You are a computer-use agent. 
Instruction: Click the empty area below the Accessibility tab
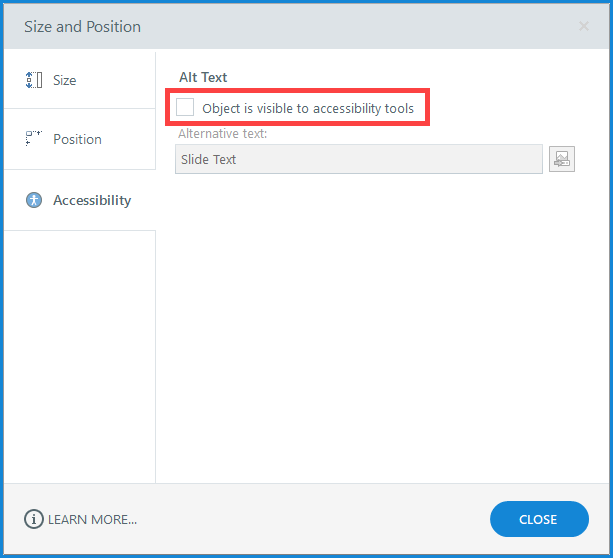pos(79,350)
